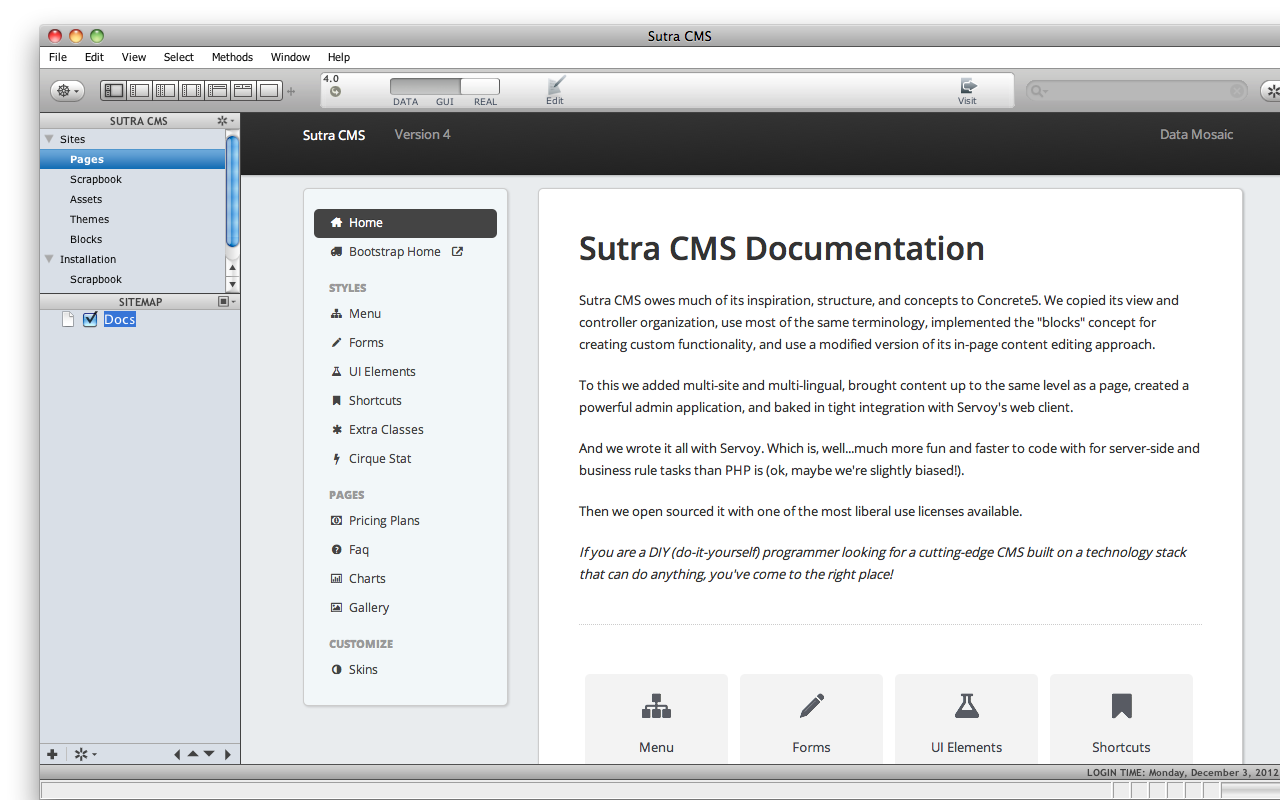1280x800 pixels.
Task: Click the Menu sitemap tile icon
Action: [x=656, y=706]
